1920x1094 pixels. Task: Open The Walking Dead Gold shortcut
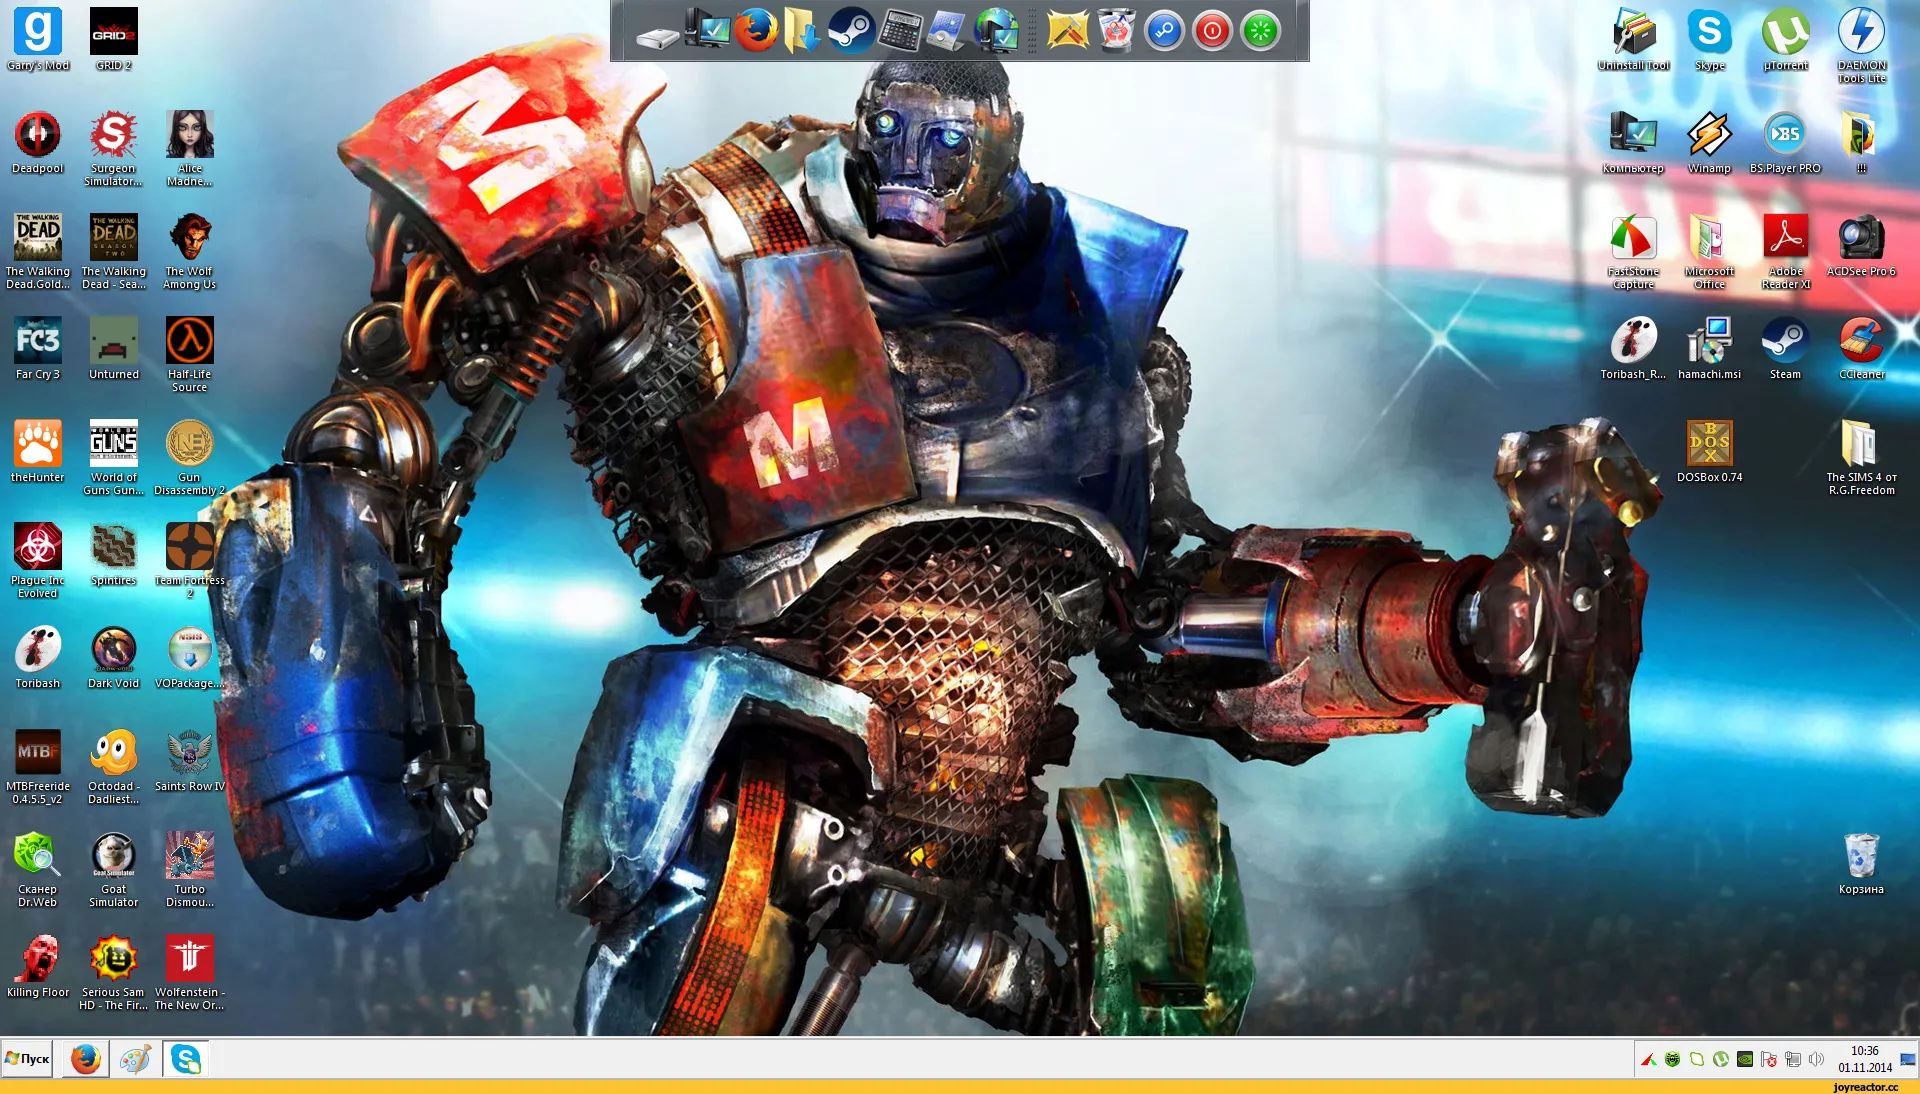(38, 251)
